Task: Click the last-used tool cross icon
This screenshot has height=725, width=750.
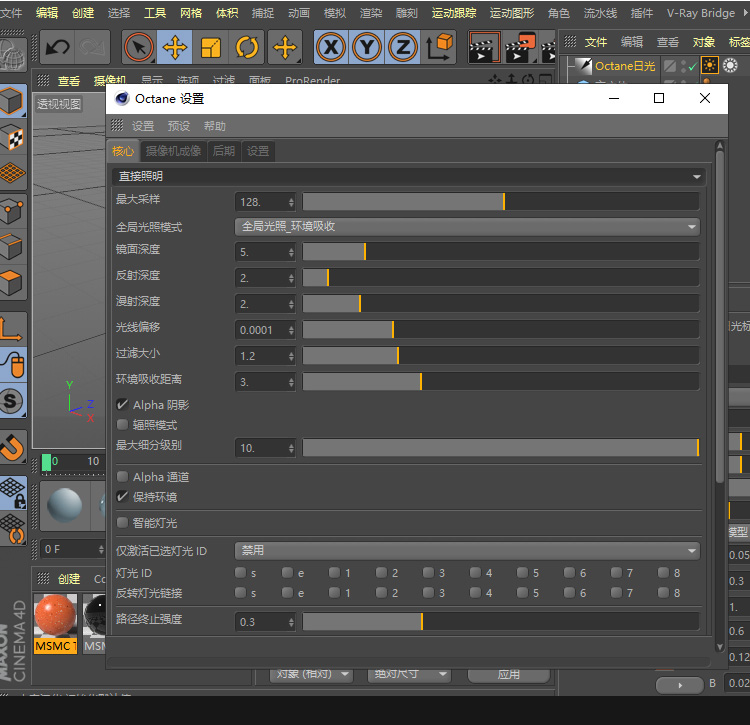Action: (x=285, y=47)
